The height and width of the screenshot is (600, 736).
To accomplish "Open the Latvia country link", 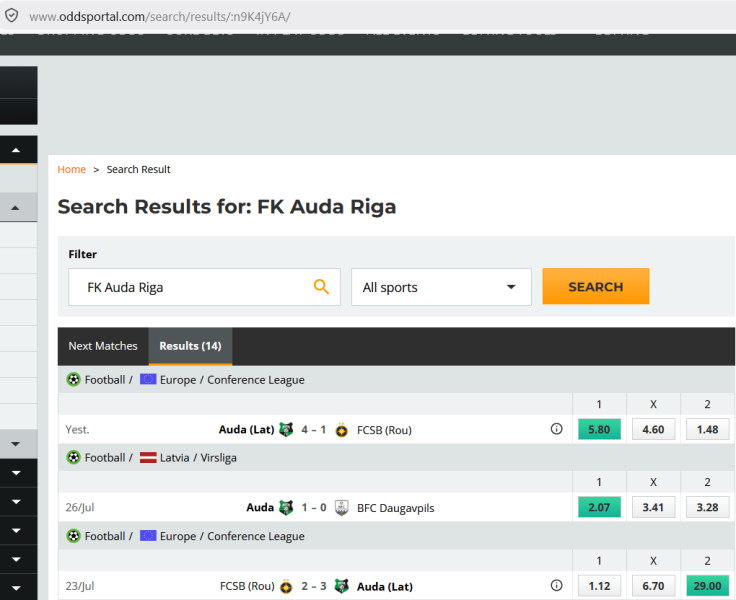I will point(174,458).
